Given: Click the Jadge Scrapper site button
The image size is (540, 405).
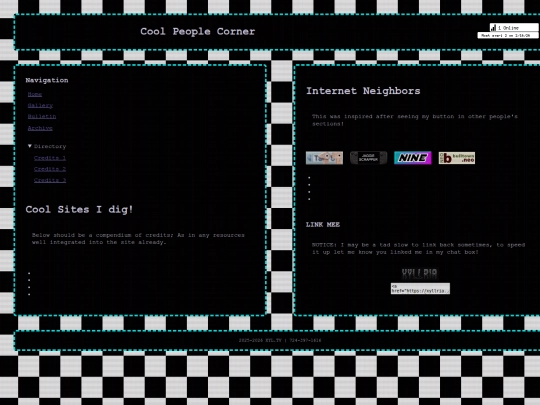Looking at the screenshot, I should point(368,158).
